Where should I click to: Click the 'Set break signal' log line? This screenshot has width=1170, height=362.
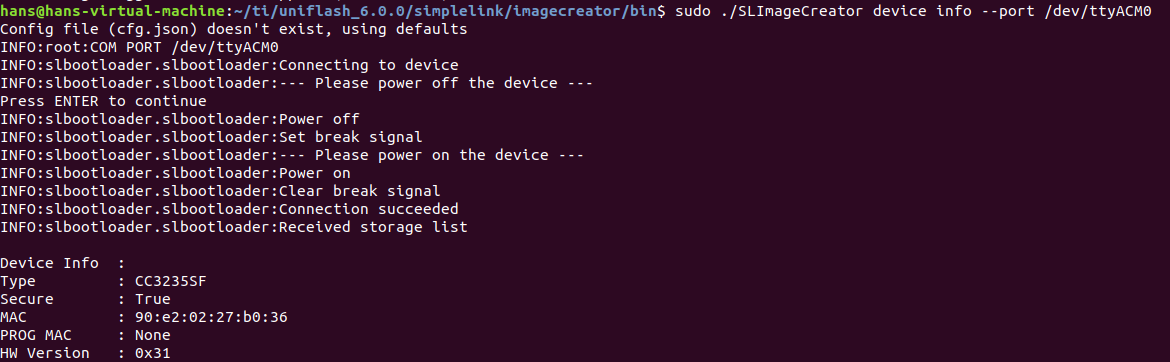pyautogui.click(x=211, y=137)
